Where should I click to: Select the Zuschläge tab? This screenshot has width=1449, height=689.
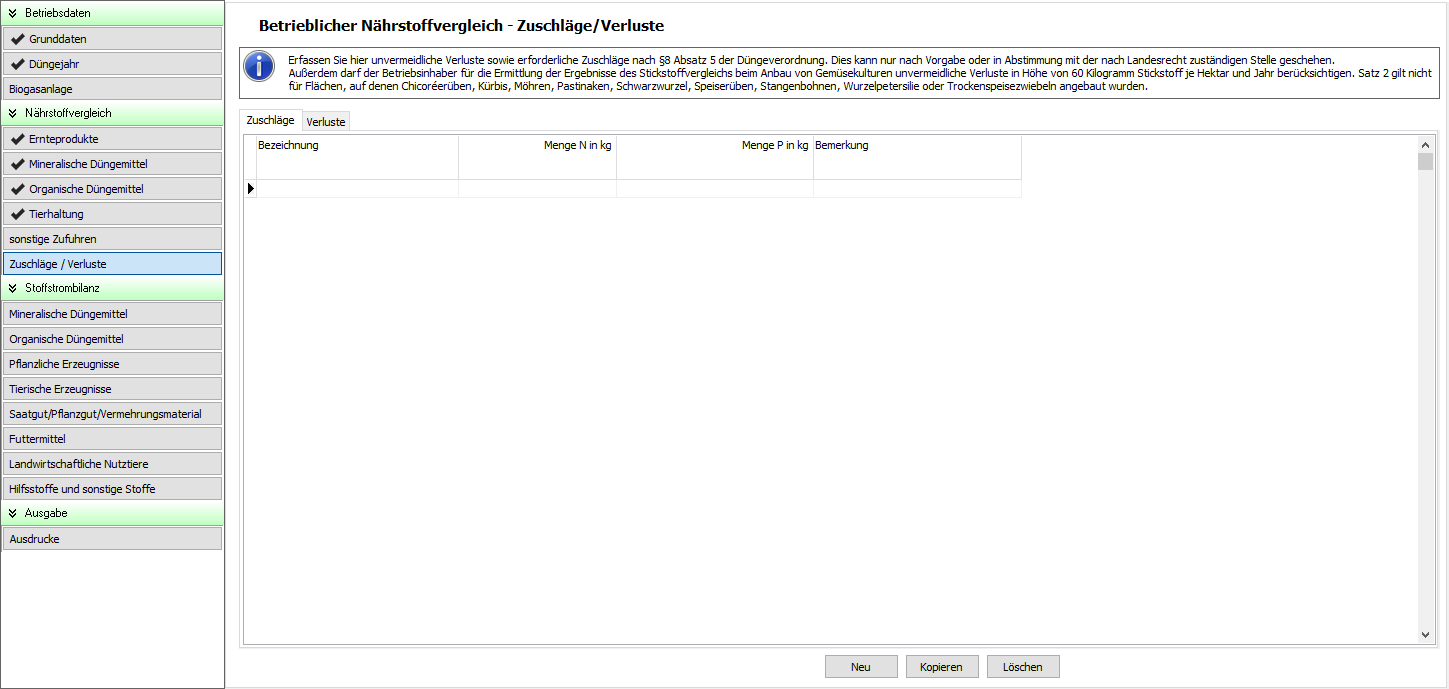[270, 120]
